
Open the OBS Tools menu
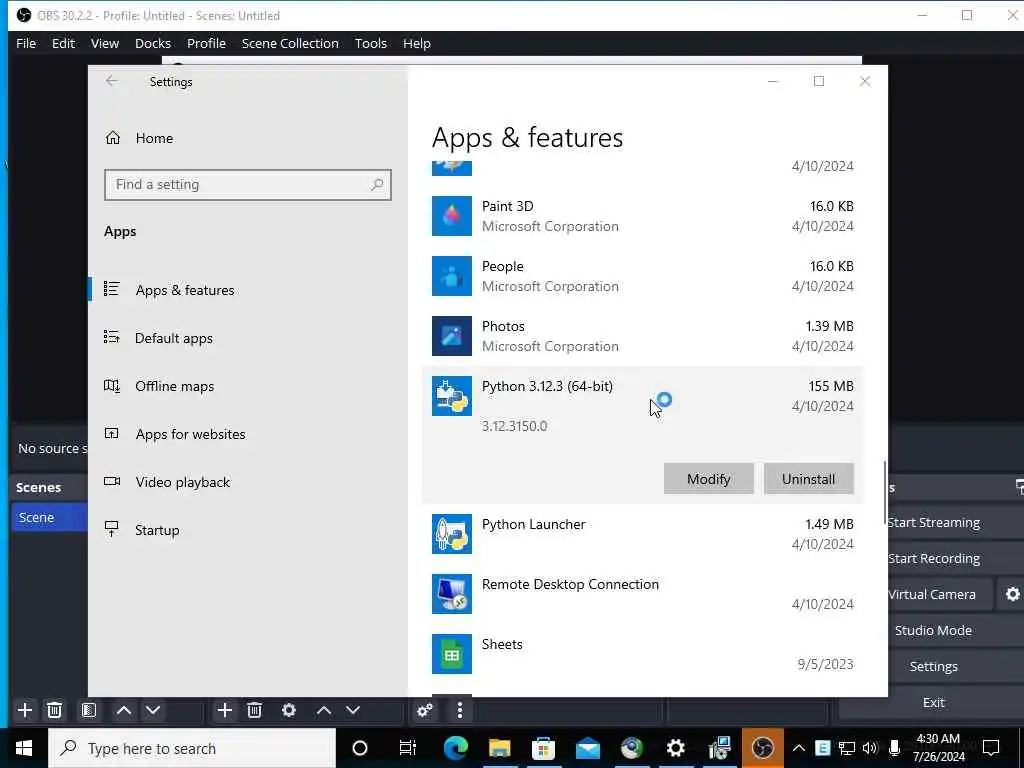370,43
